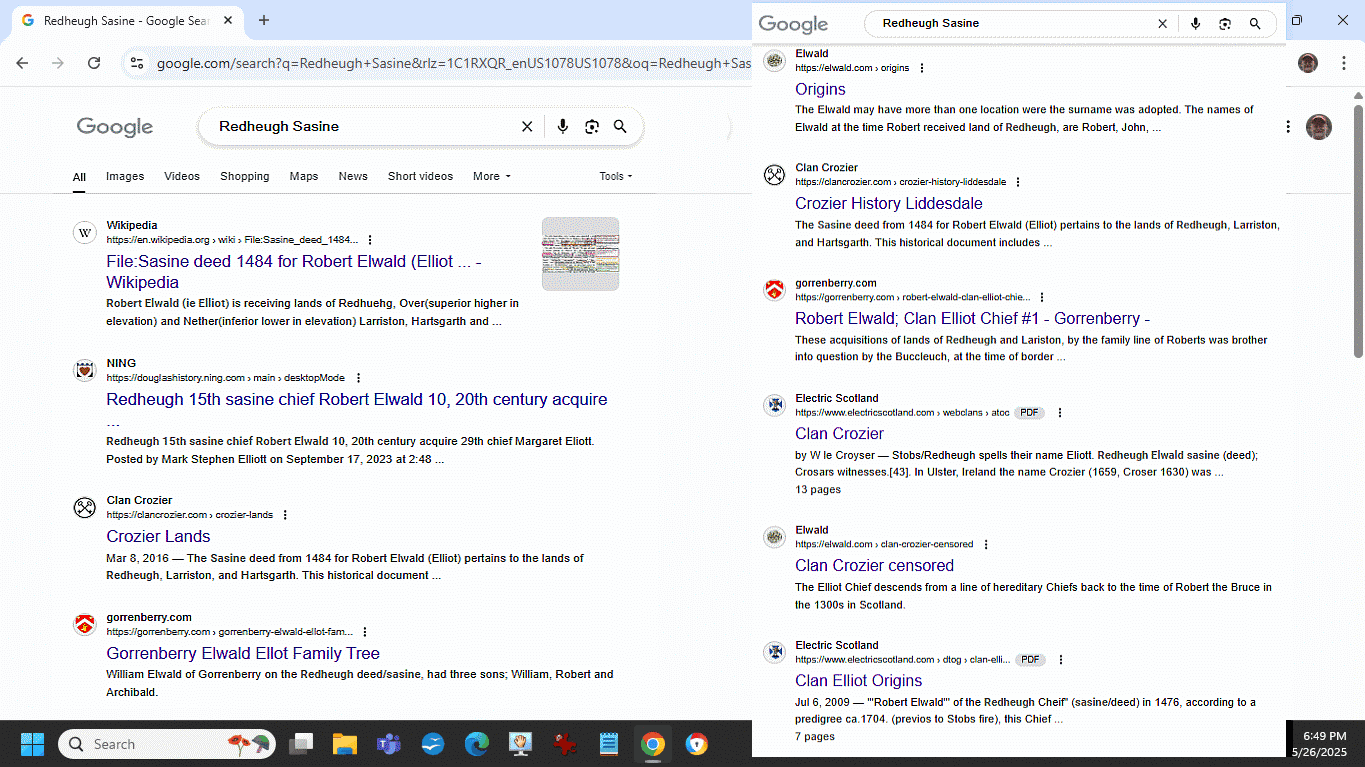
Task: Open Gorrenberry Elwald Ellot Family Tree result
Action: pos(243,653)
